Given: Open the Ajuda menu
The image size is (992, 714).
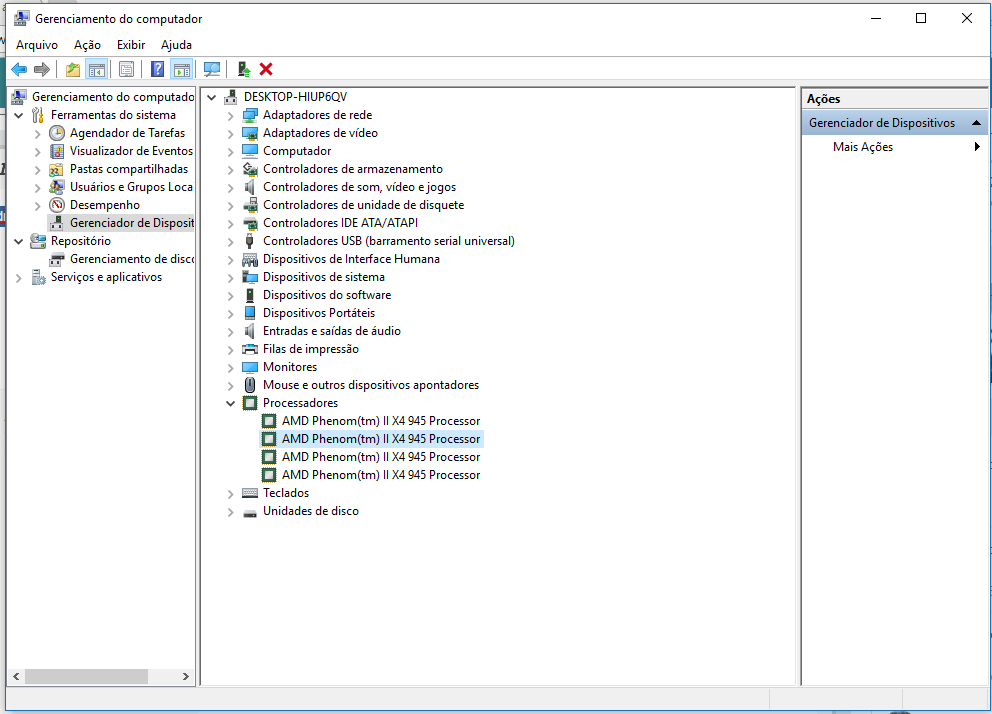Looking at the screenshot, I should [x=177, y=45].
